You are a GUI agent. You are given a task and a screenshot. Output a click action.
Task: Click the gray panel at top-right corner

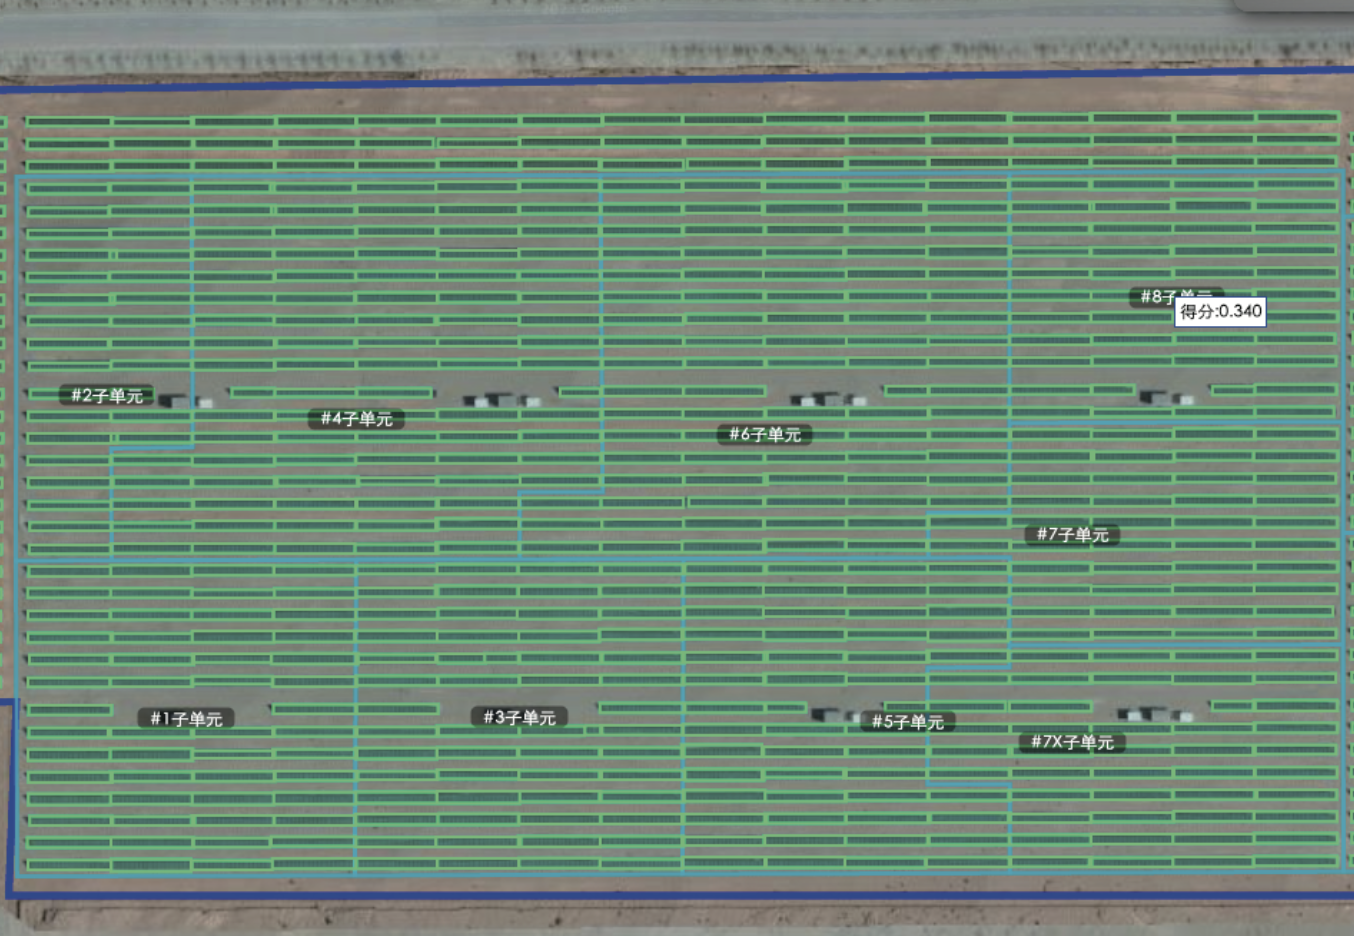[1294, 5]
